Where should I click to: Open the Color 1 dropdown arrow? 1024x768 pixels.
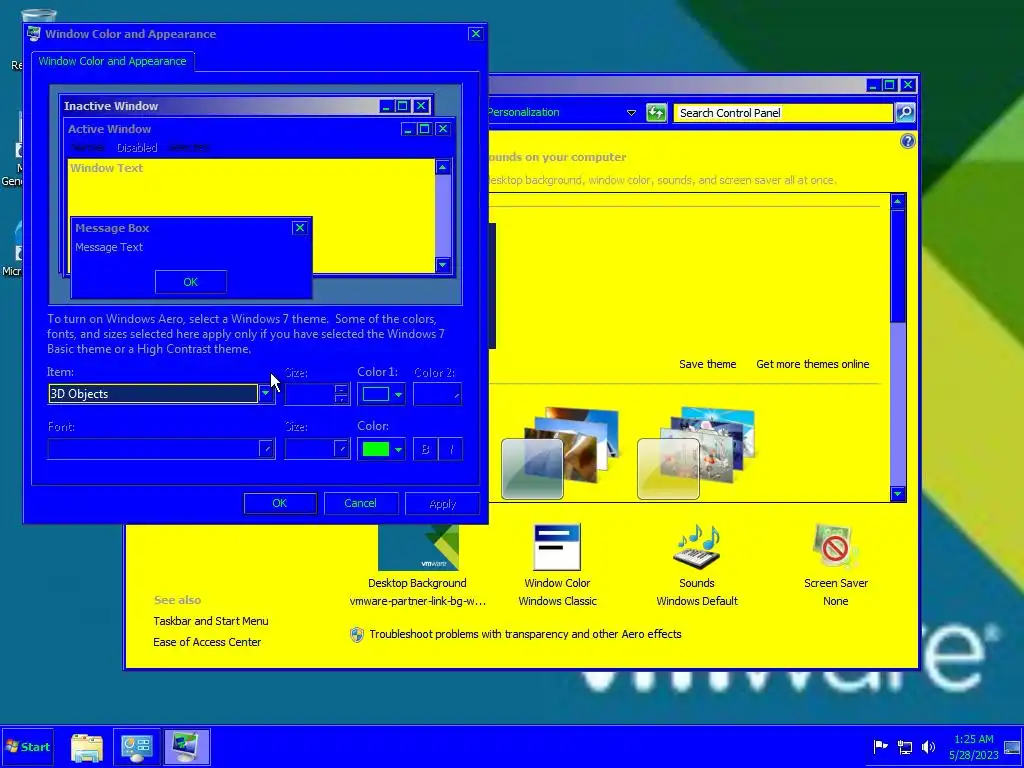click(398, 394)
